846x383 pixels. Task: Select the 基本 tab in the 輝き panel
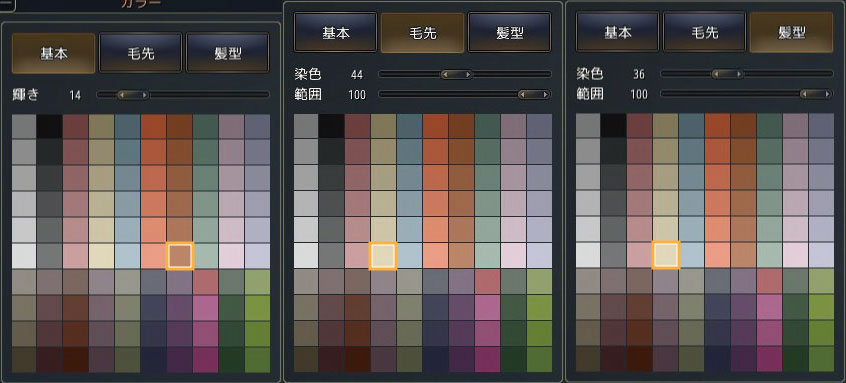pos(53,53)
